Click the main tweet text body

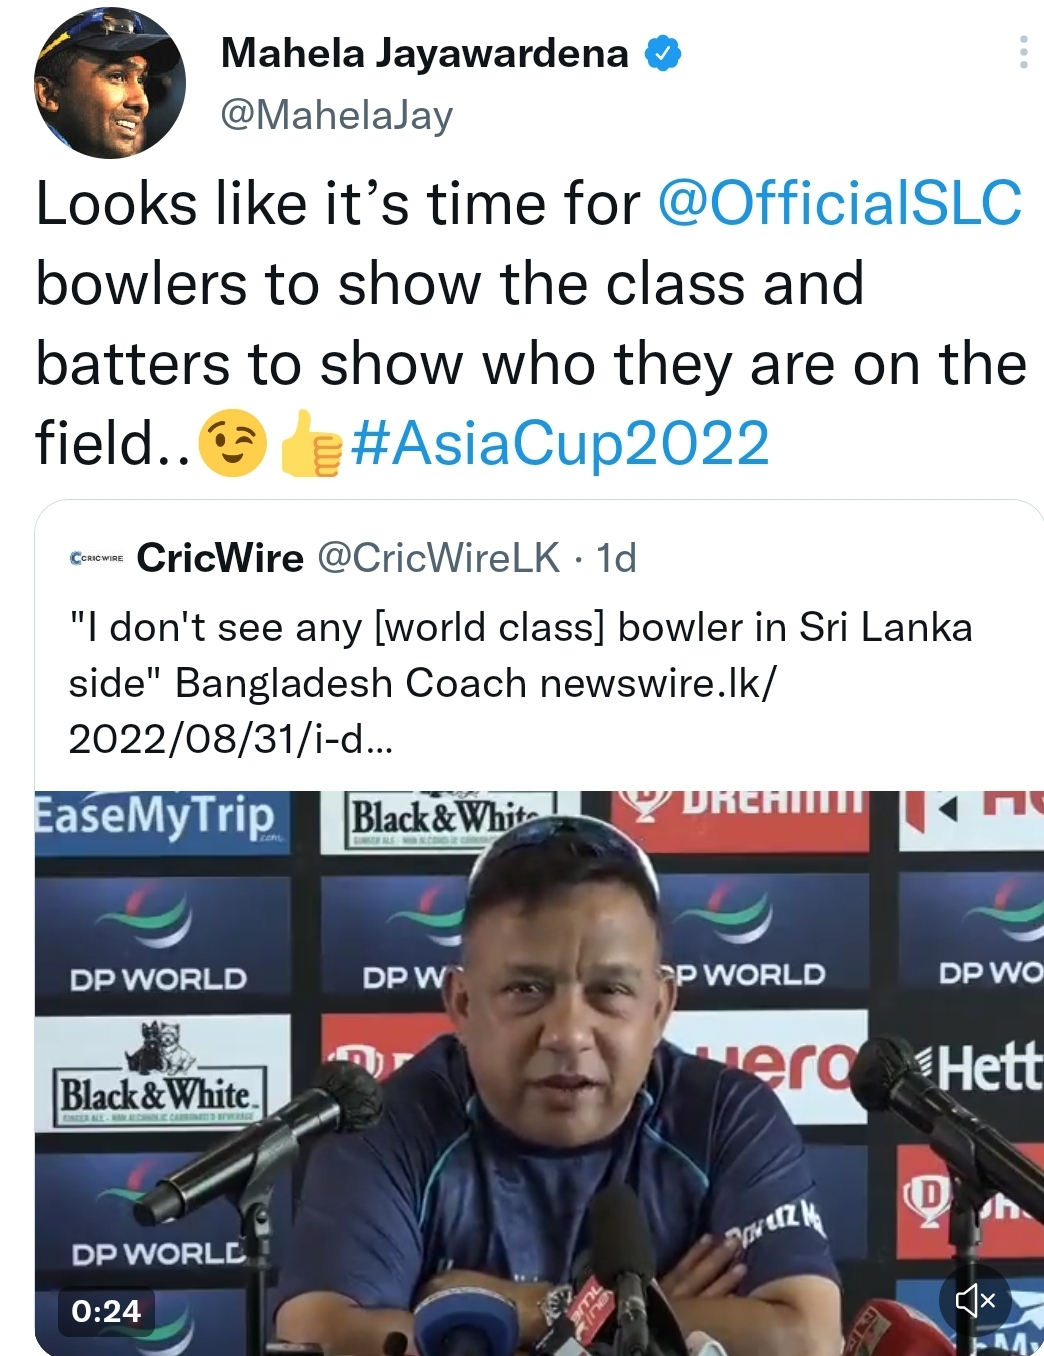click(x=530, y=323)
